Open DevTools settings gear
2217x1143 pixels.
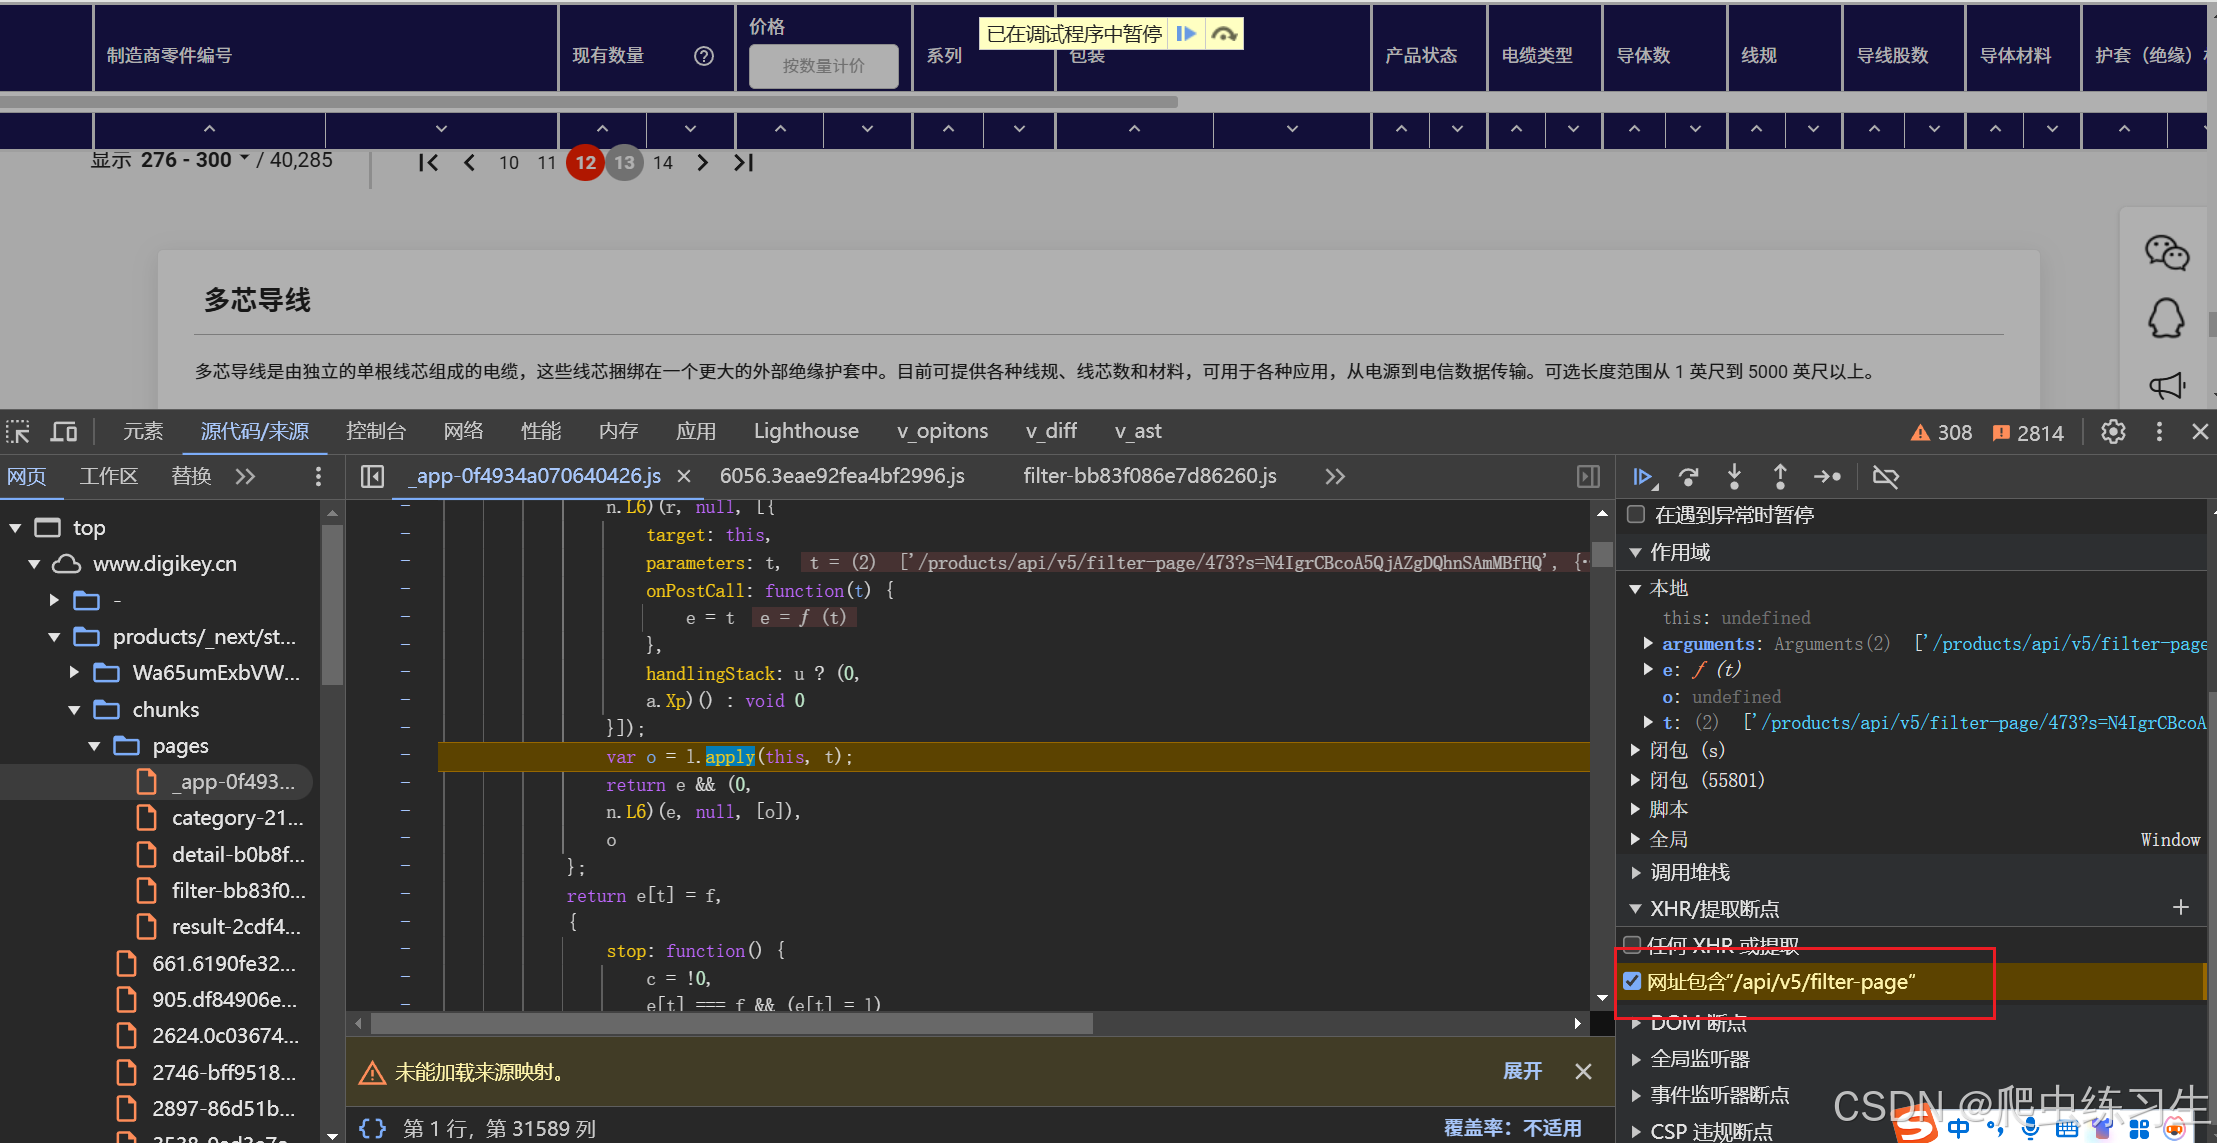pyautogui.click(x=2113, y=432)
